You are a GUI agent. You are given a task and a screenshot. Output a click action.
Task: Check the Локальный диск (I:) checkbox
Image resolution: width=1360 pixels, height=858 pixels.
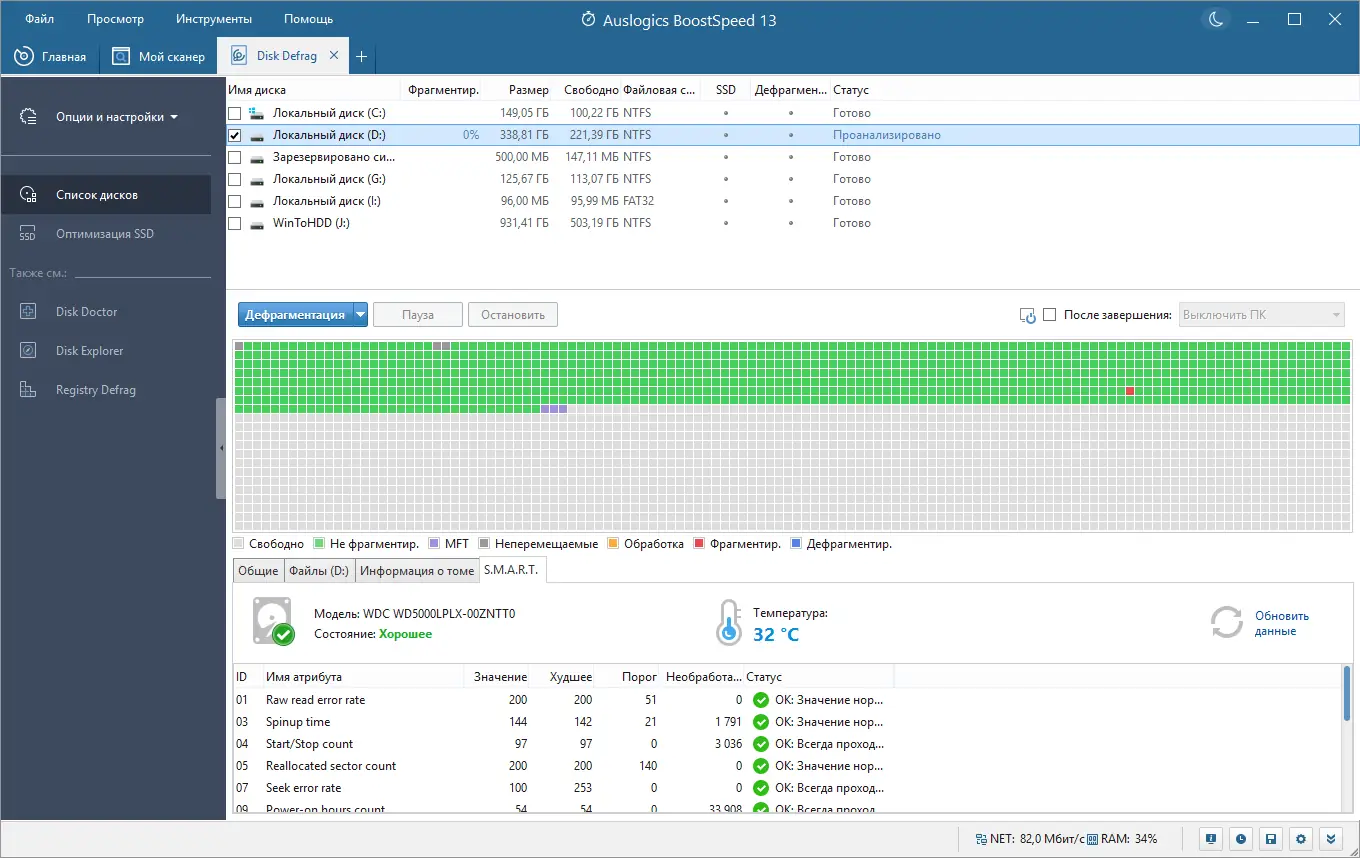[x=235, y=201]
